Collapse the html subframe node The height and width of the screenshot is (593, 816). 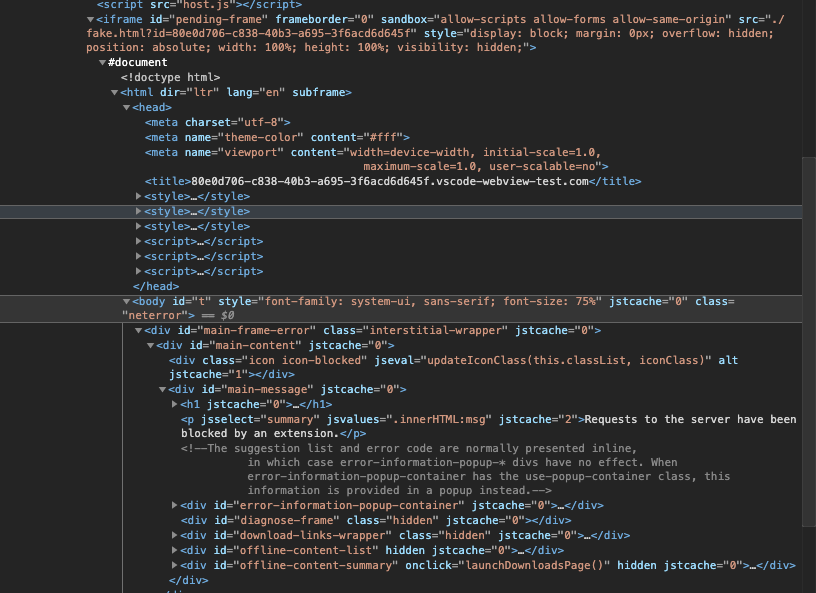pos(113,92)
